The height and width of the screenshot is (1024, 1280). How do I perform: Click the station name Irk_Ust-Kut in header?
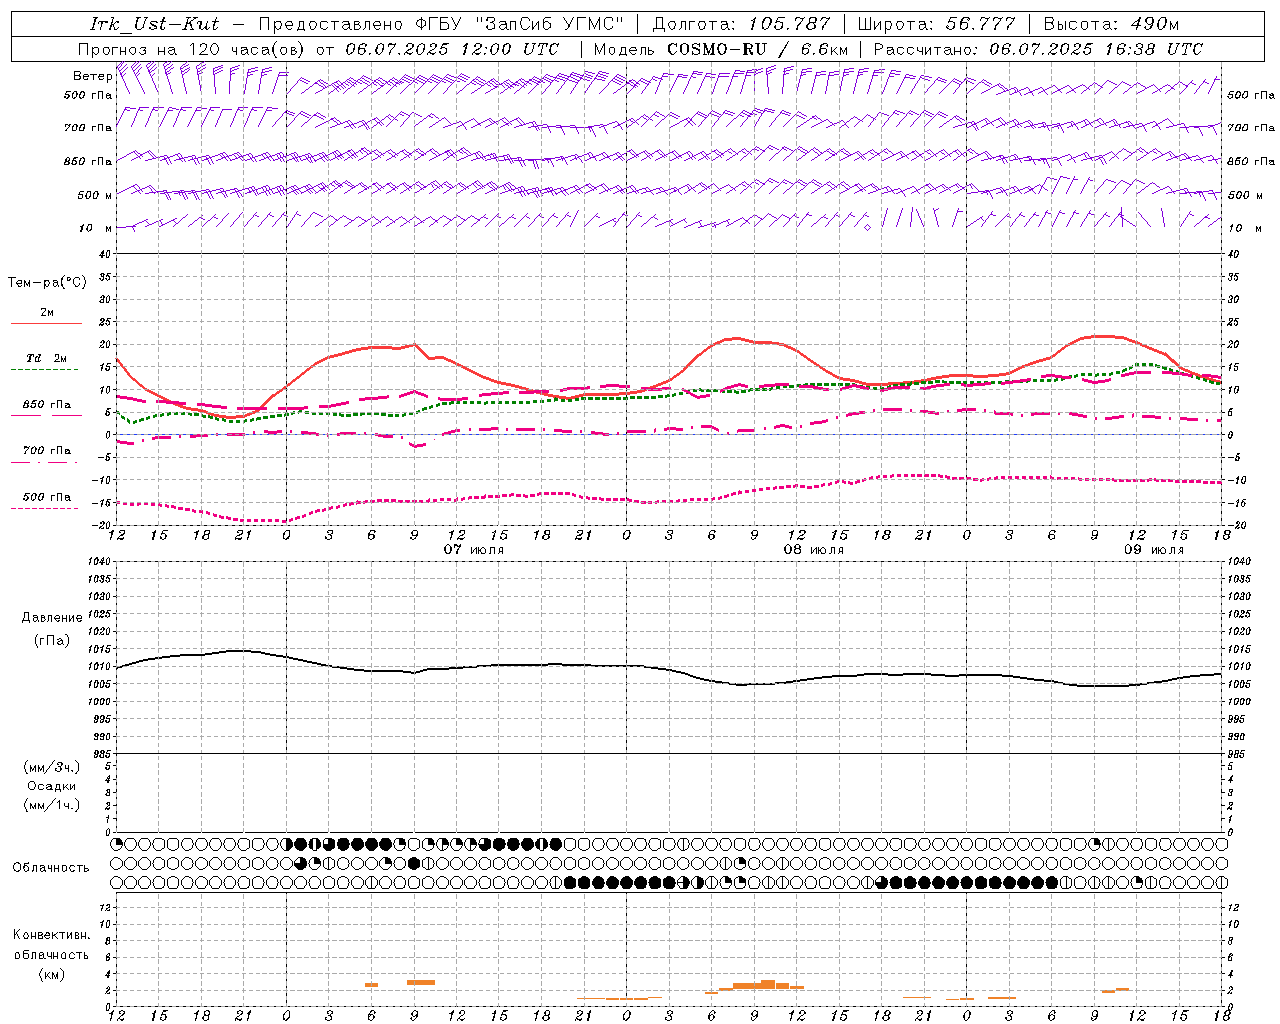point(154,24)
